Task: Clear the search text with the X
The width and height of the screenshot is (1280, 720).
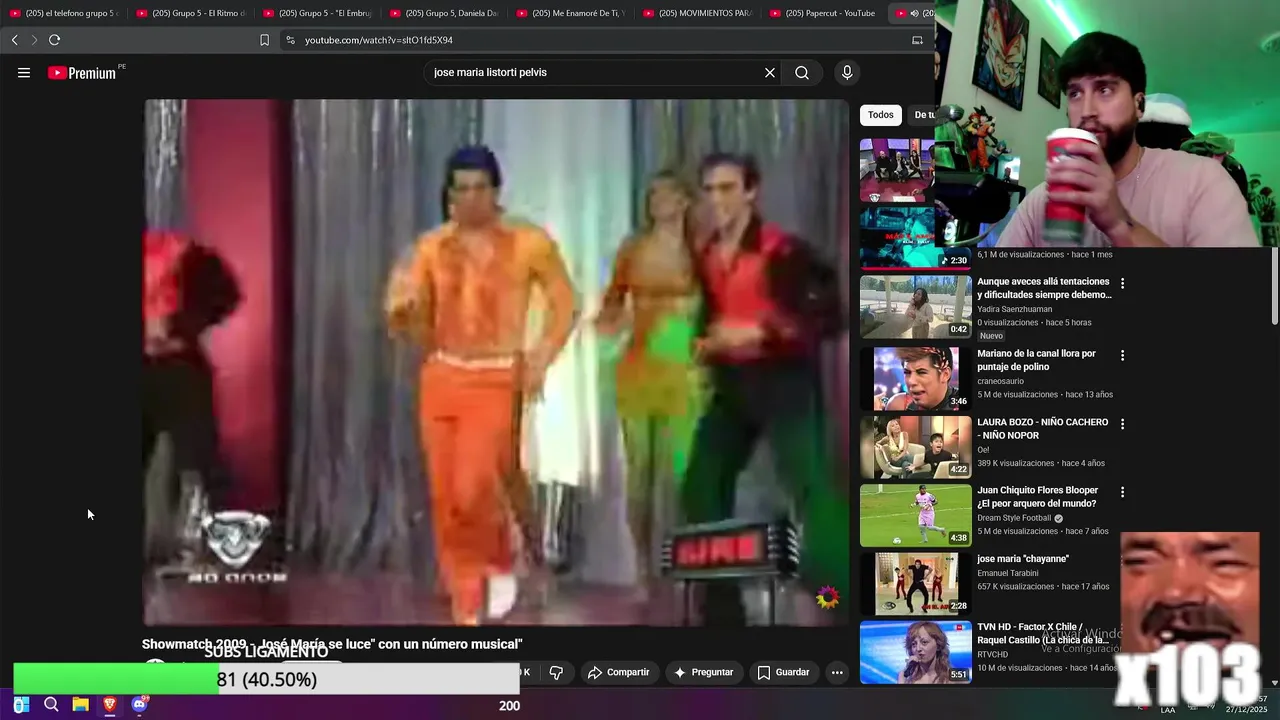Action: (770, 72)
